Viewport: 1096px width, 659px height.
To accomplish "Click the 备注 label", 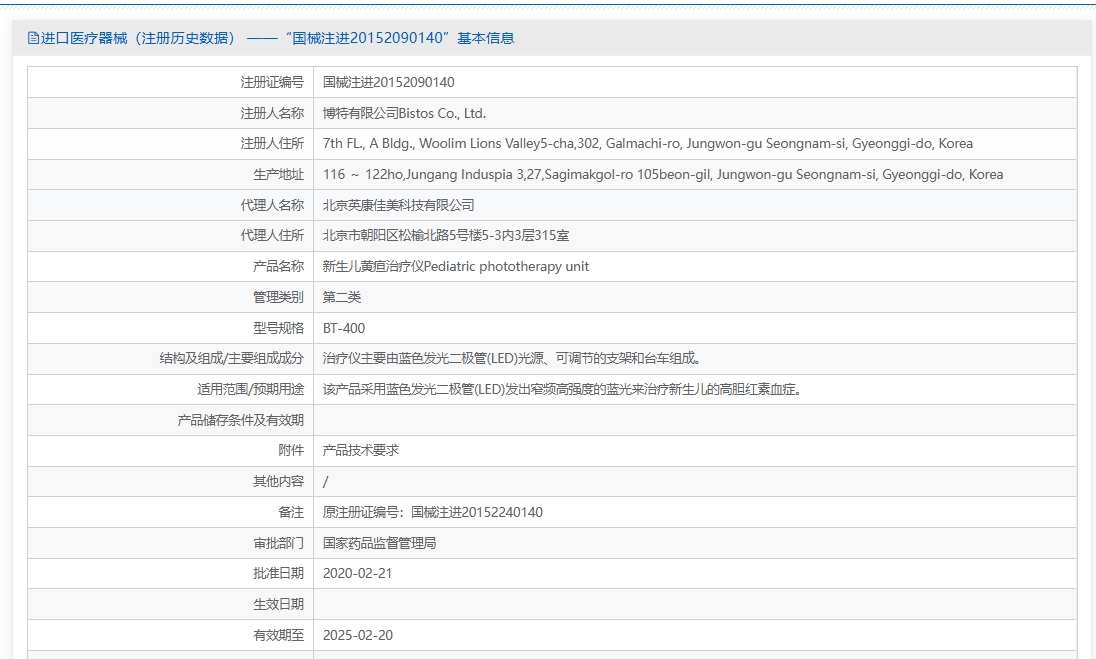I will click(x=291, y=512).
